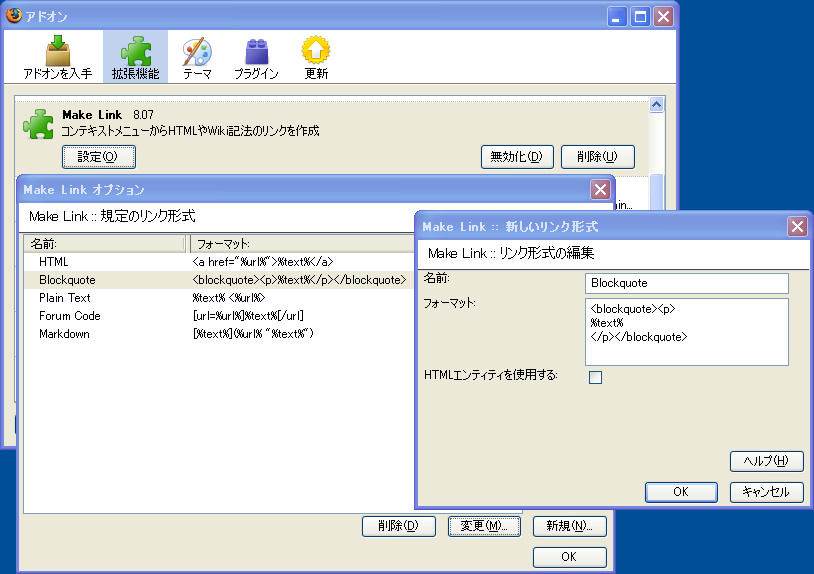814x574 pixels.
Task: Click the 無効化(D) disable button
Action: [x=517, y=157]
